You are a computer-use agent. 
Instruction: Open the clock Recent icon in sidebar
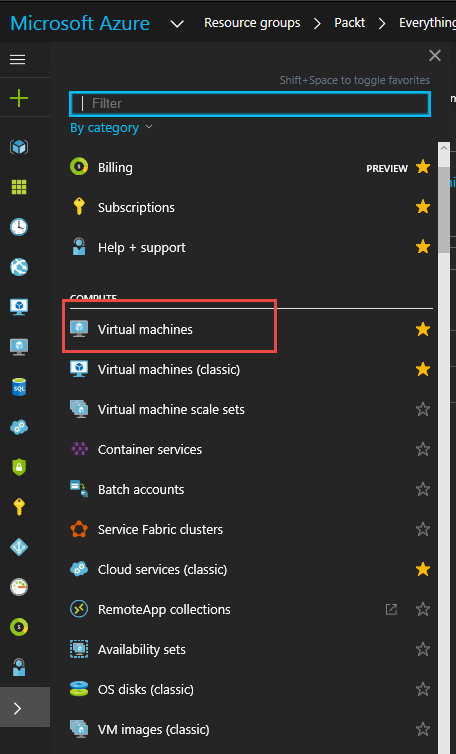pyautogui.click(x=19, y=226)
